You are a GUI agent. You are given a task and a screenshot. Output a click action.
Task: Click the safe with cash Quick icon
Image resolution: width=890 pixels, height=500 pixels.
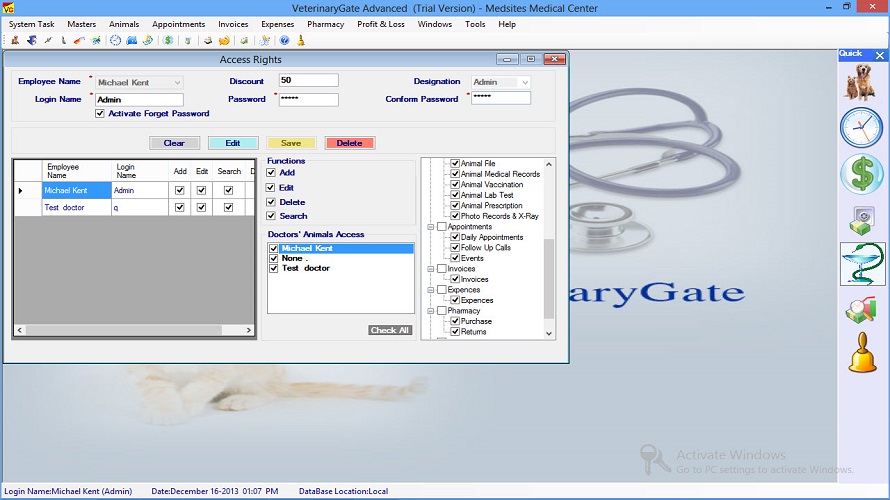point(861,220)
